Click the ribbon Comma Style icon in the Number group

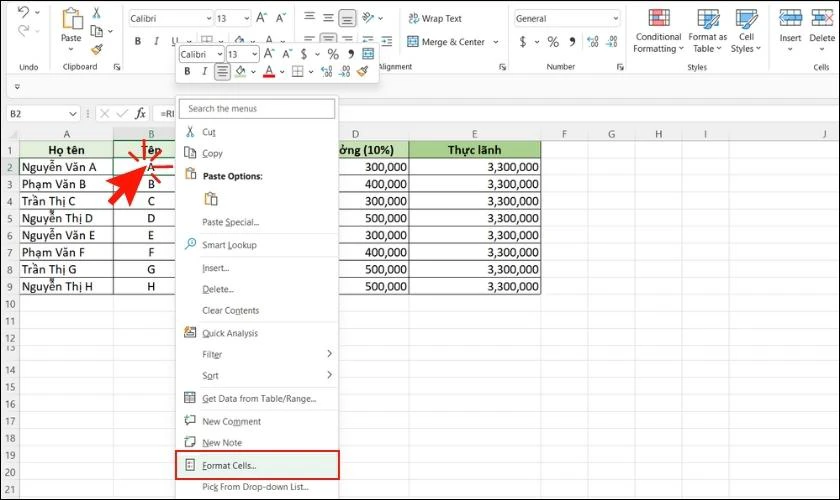(572, 41)
